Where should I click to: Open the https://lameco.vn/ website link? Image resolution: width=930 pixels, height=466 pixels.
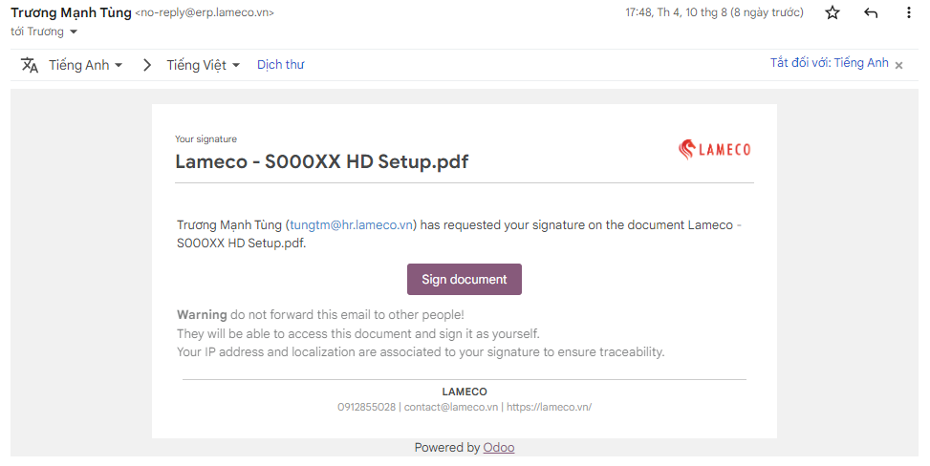pos(549,407)
